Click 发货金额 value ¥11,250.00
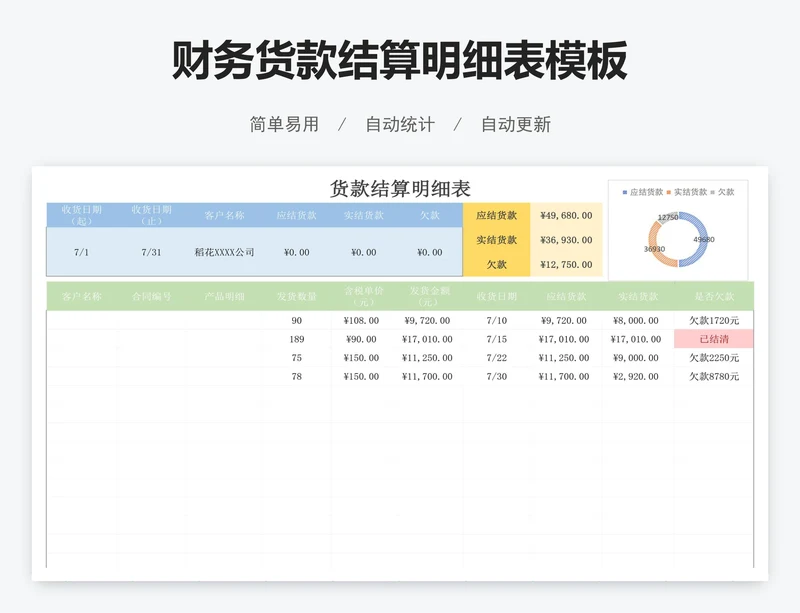 (427, 358)
